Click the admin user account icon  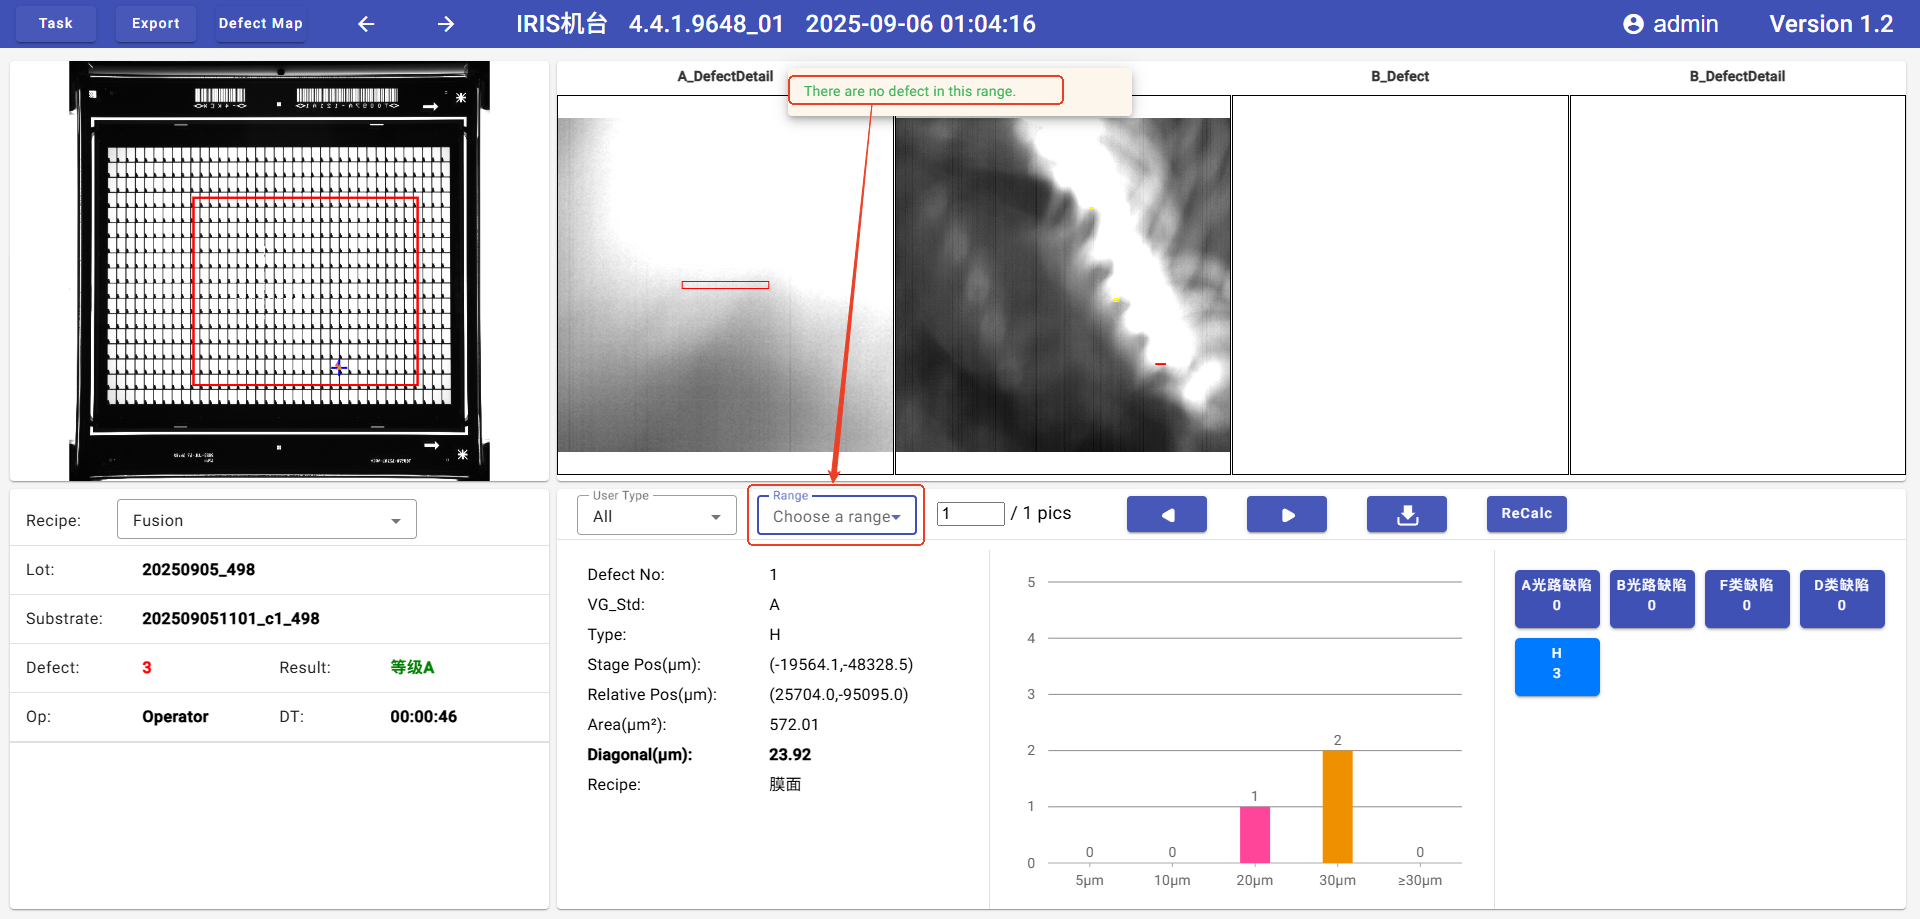(x=1633, y=24)
